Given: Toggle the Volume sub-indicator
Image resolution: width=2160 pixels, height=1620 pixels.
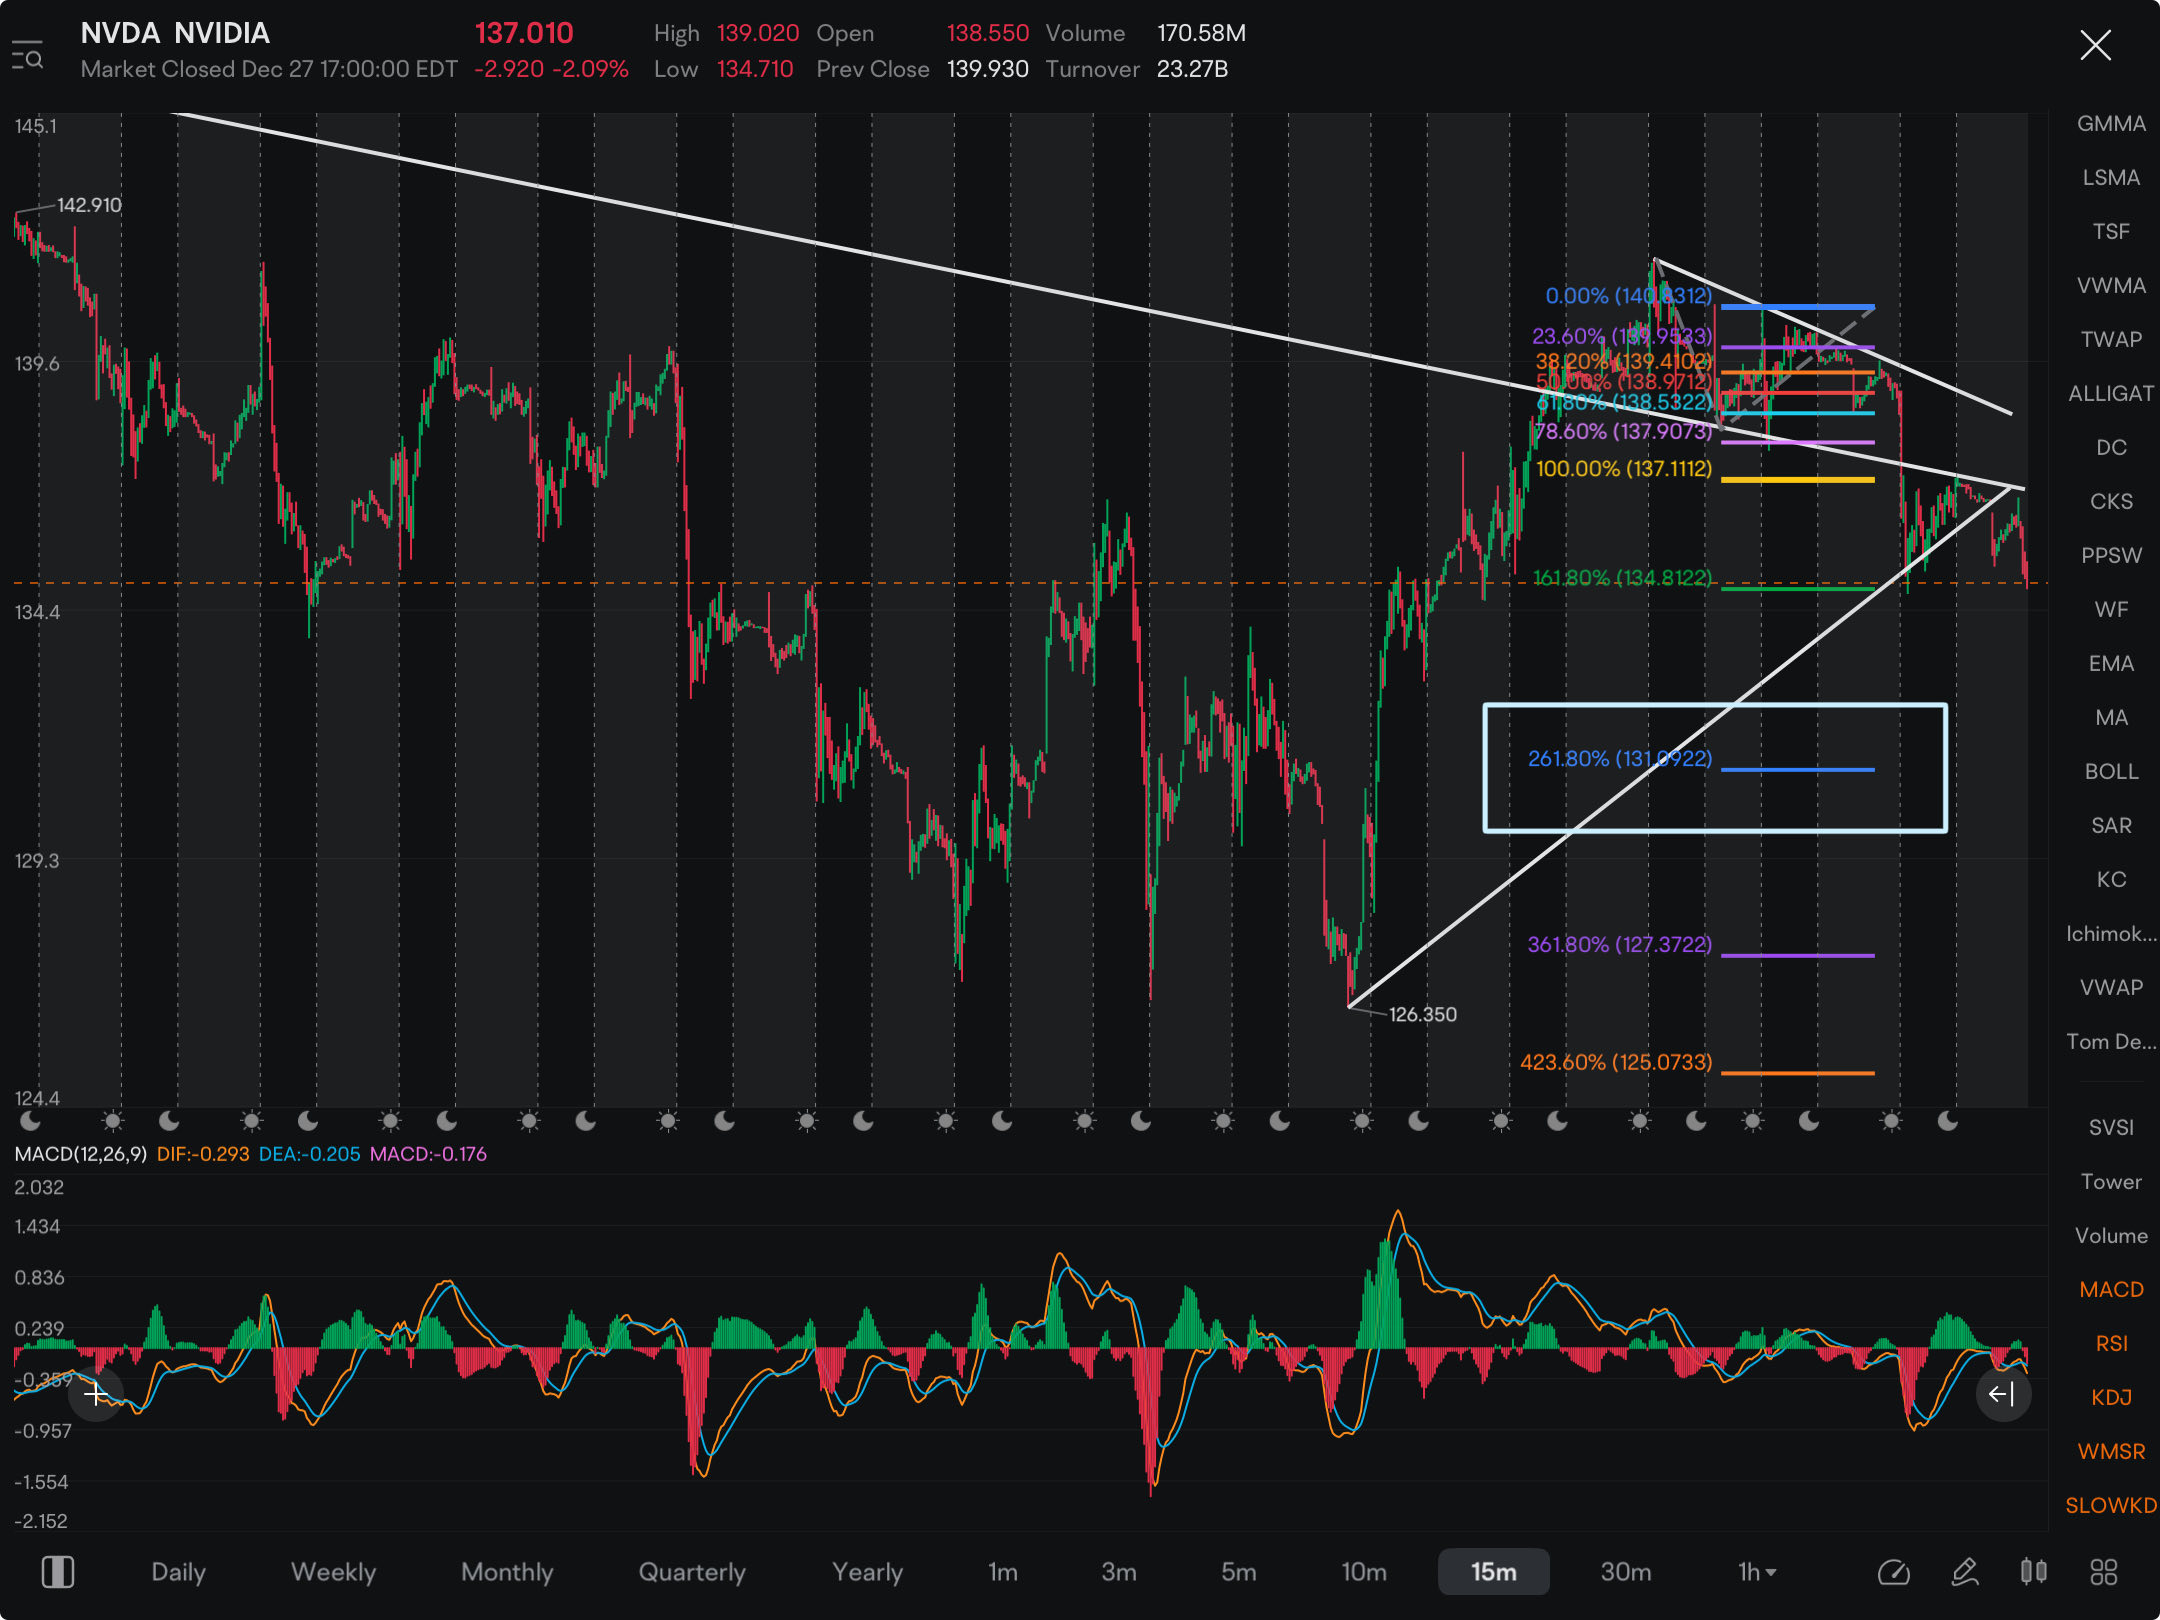Looking at the screenshot, I should (2111, 1235).
